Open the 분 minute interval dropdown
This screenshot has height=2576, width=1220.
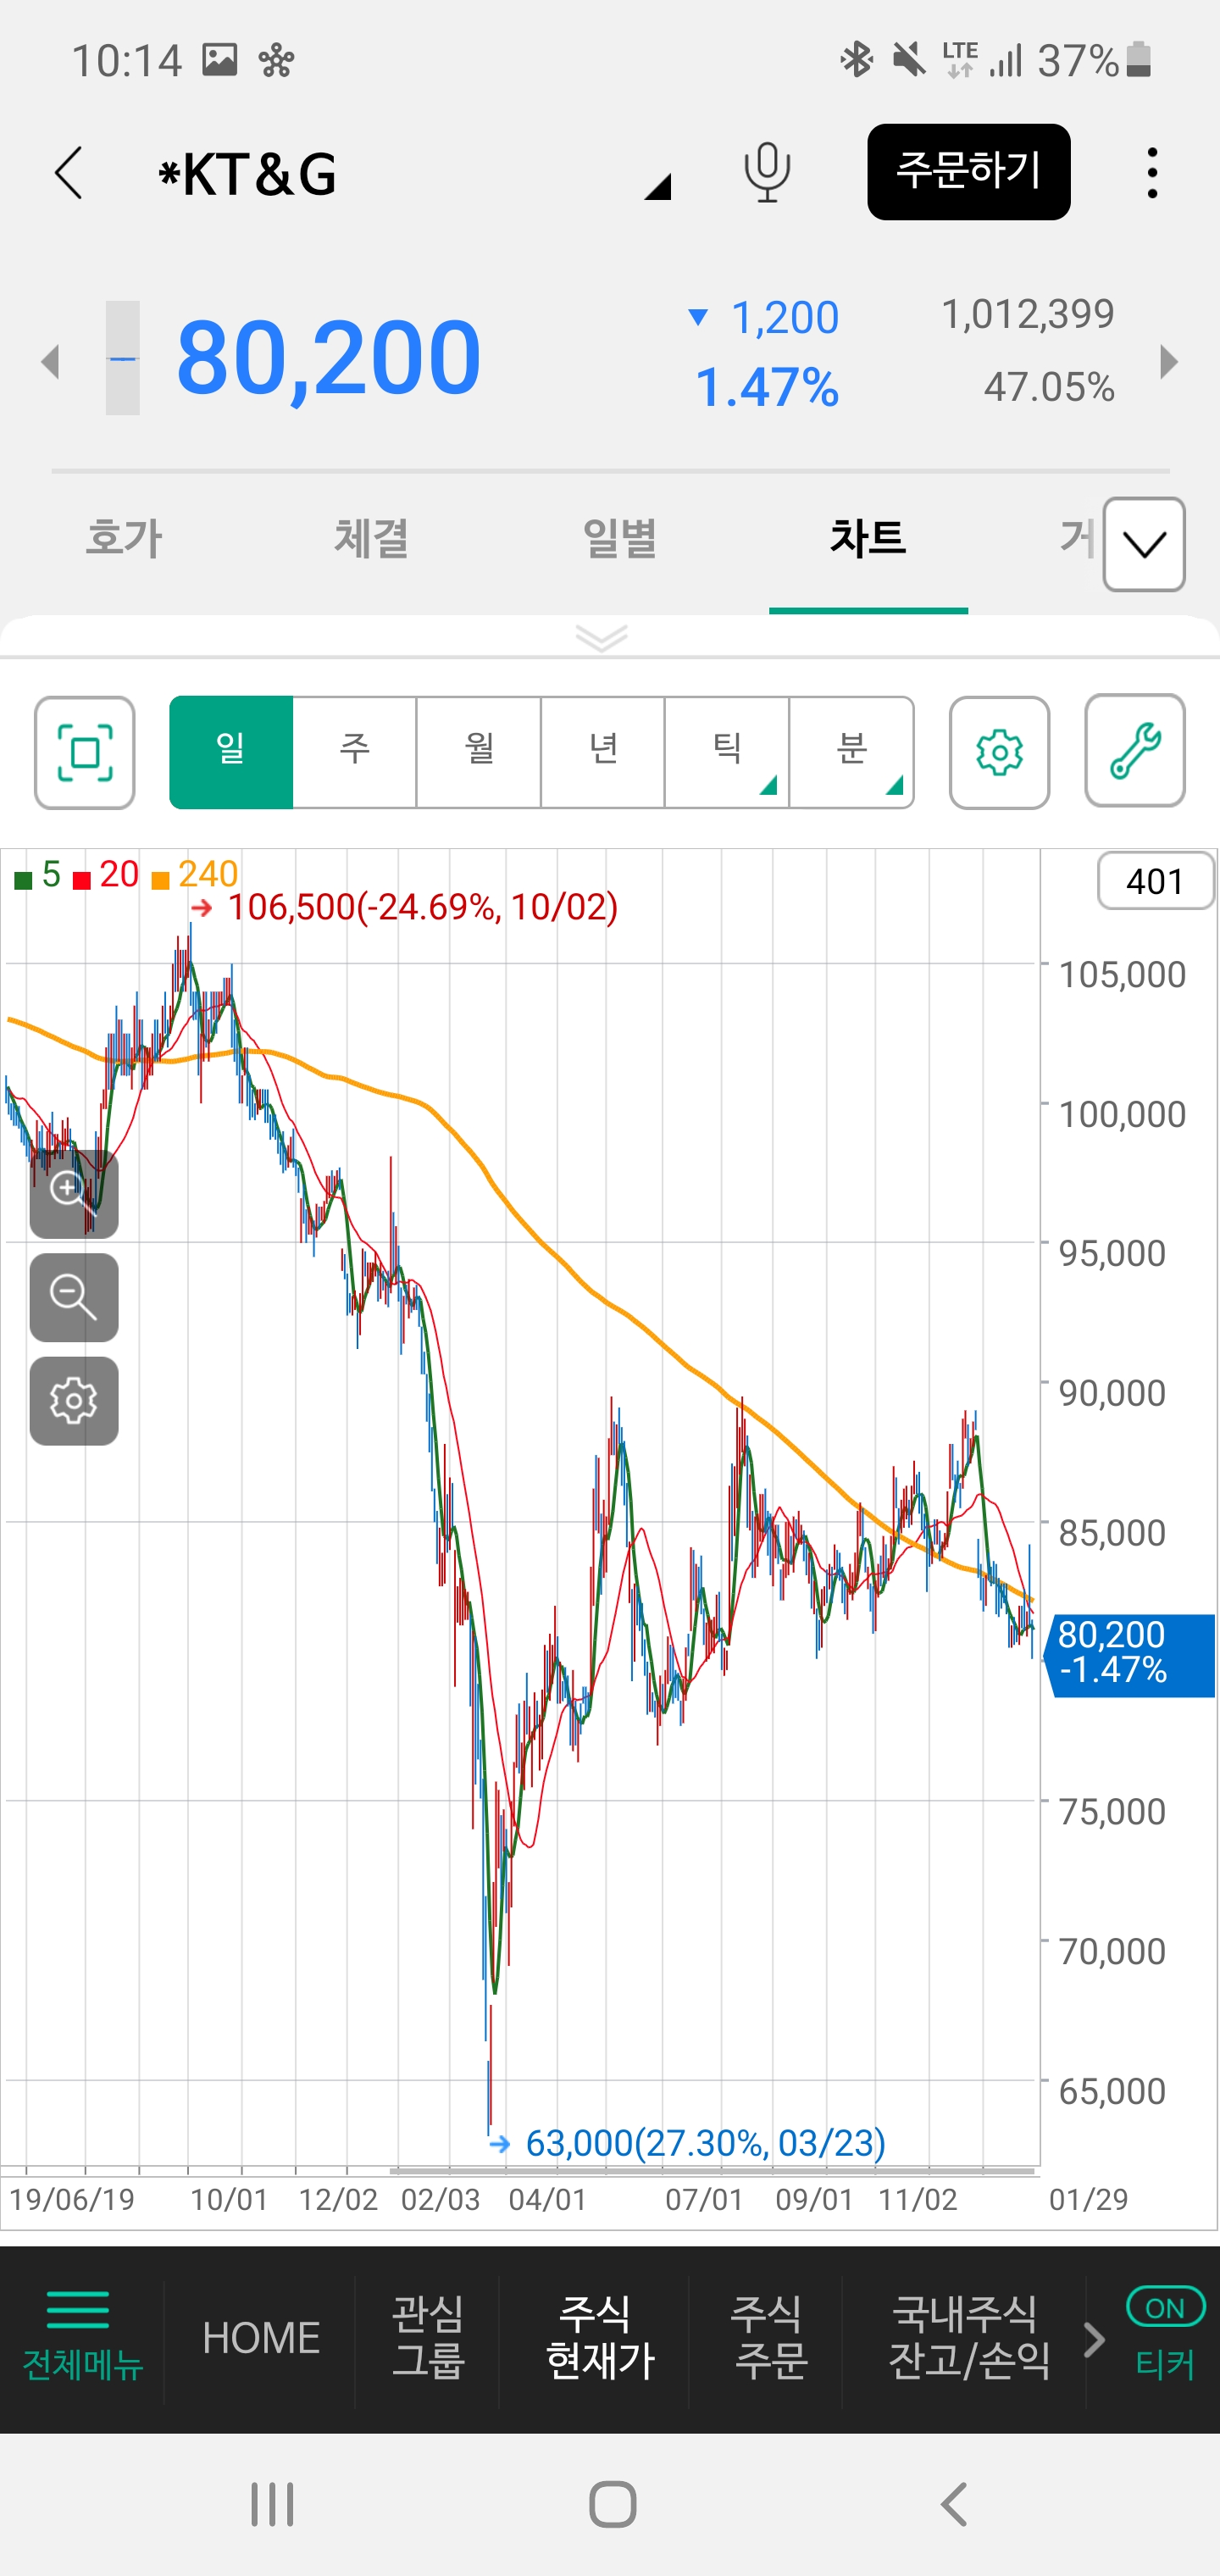point(852,752)
